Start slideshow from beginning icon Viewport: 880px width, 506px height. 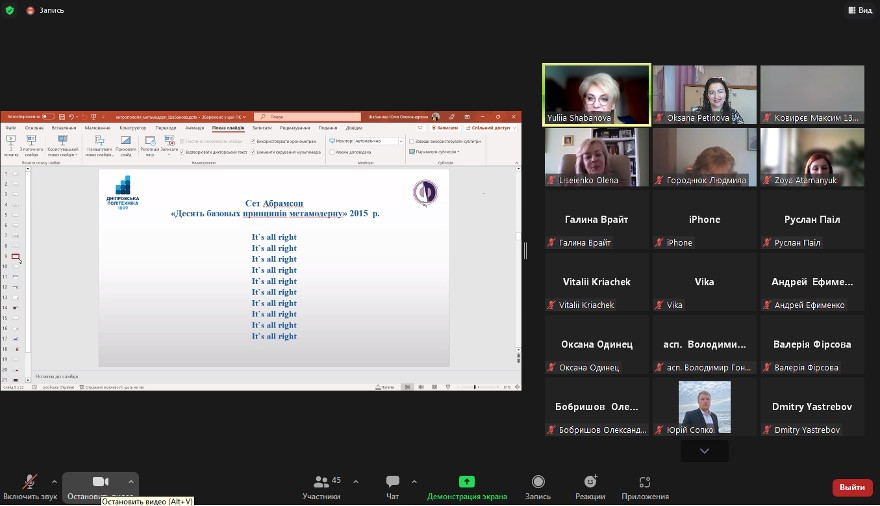click(11, 145)
